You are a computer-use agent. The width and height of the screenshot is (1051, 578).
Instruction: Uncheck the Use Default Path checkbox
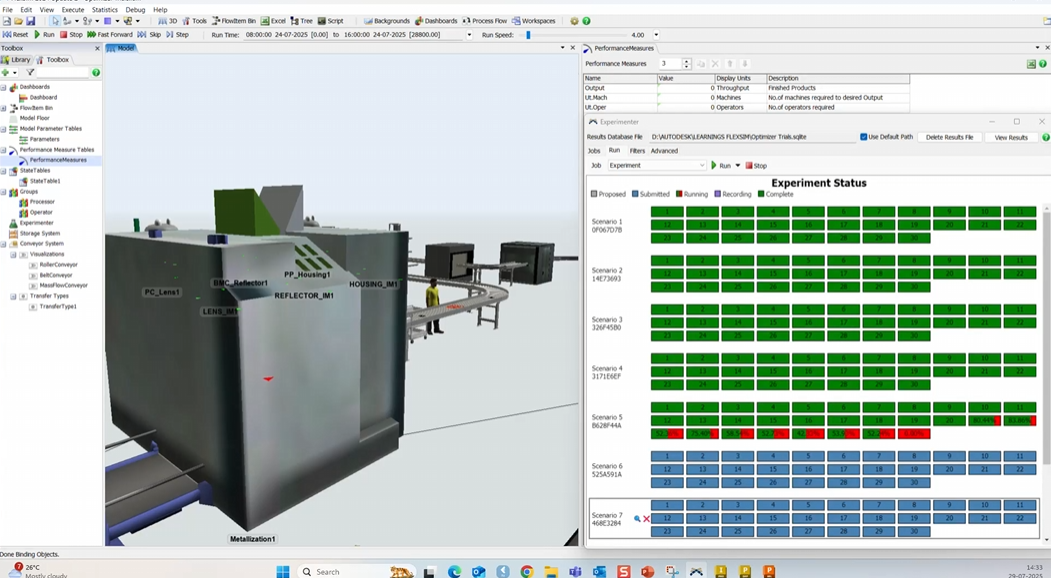(x=864, y=137)
